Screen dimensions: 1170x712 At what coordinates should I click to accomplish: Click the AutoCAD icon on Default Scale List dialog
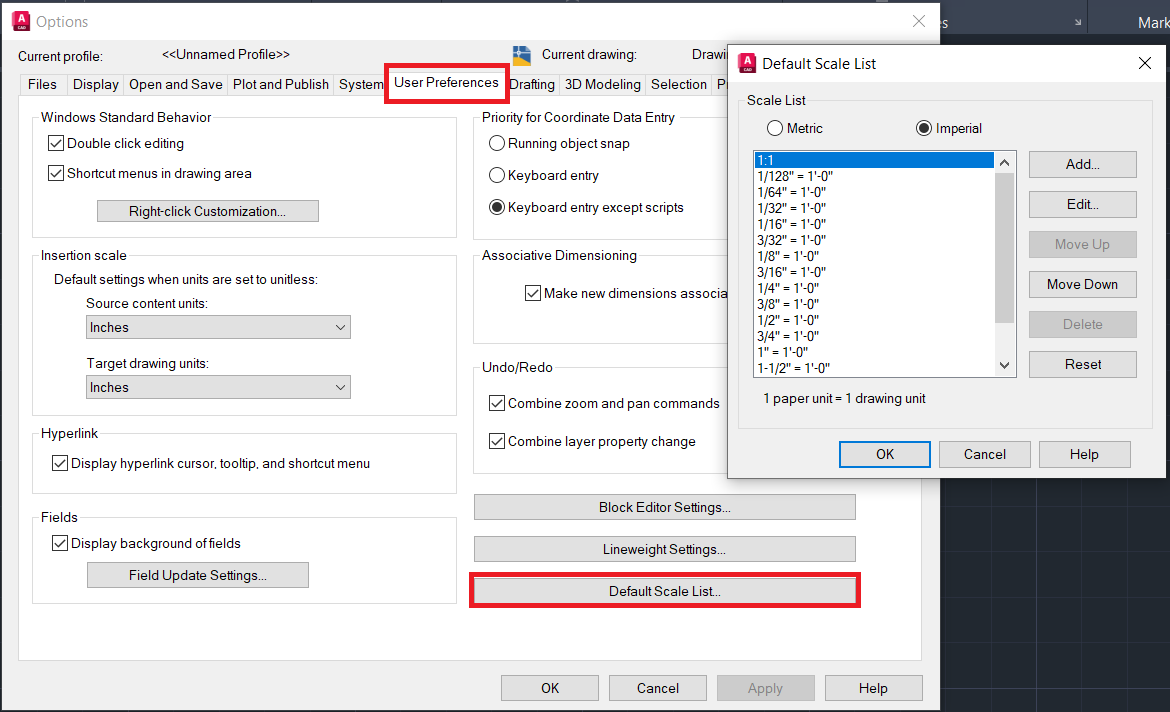pos(747,63)
